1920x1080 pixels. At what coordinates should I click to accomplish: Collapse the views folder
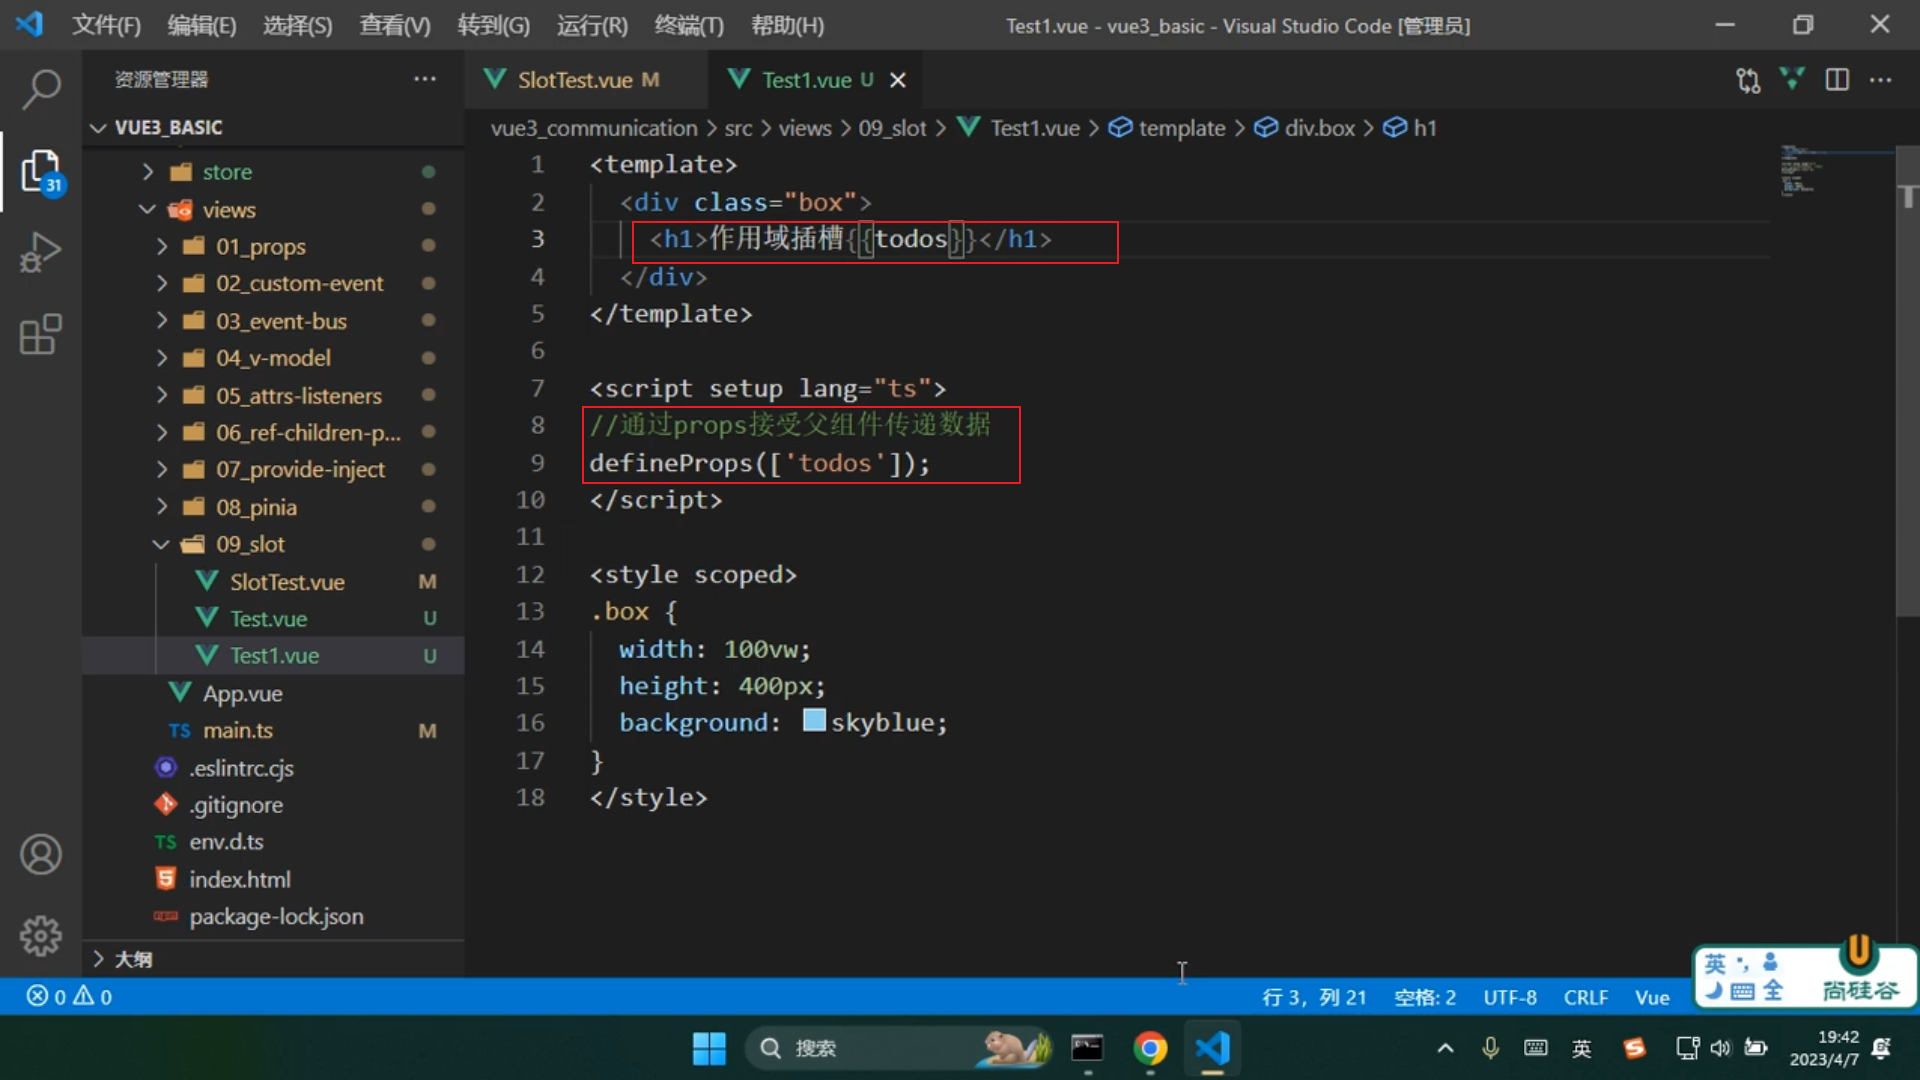[272, 209]
